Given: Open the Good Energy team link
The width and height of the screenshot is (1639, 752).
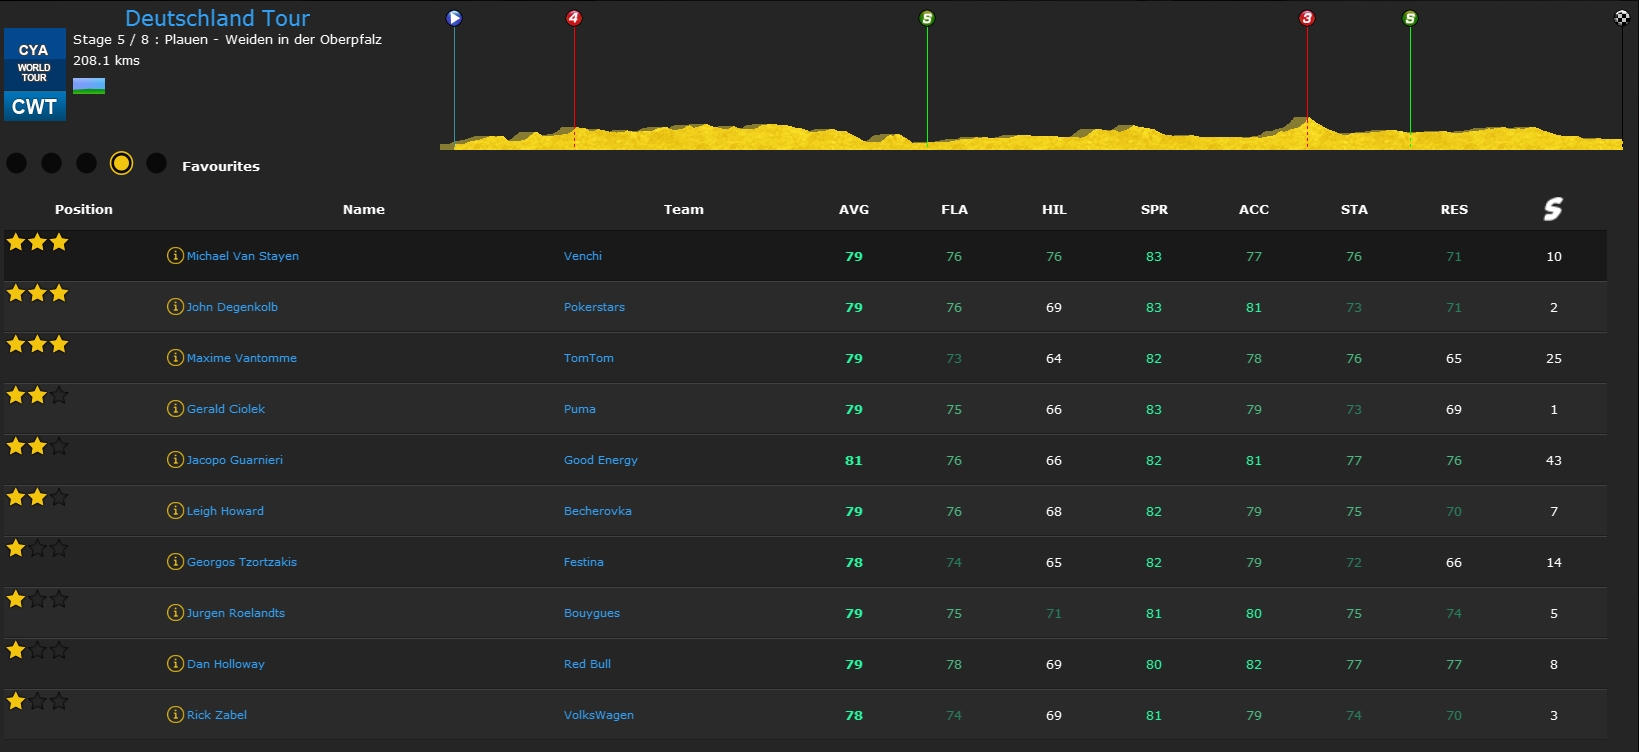Looking at the screenshot, I should tap(601, 460).
